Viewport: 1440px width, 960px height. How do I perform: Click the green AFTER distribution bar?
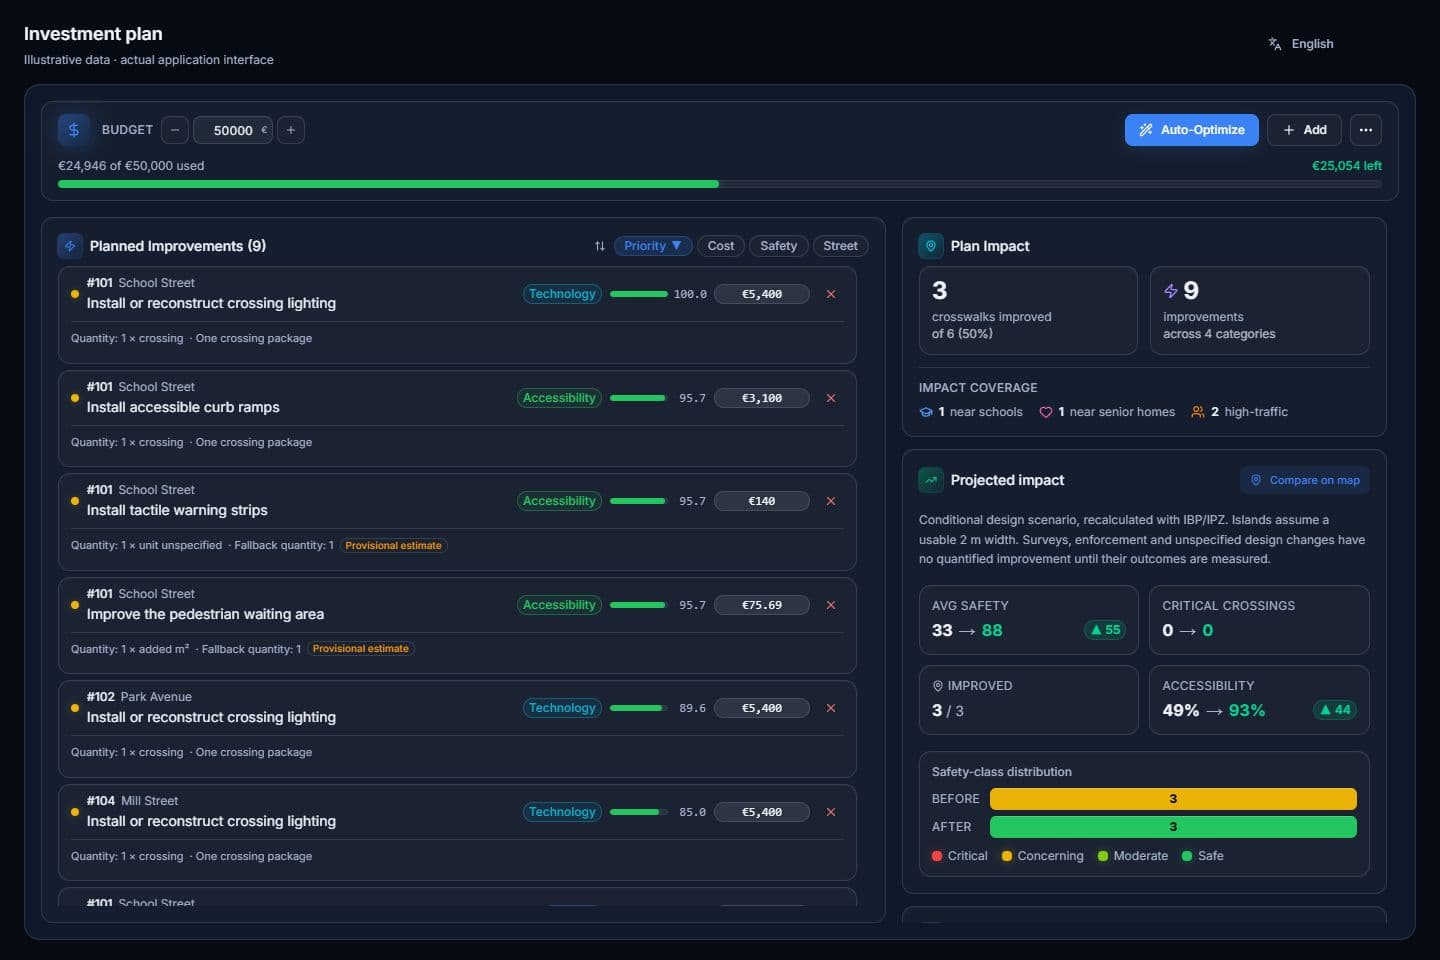(x=1173, y=827)
